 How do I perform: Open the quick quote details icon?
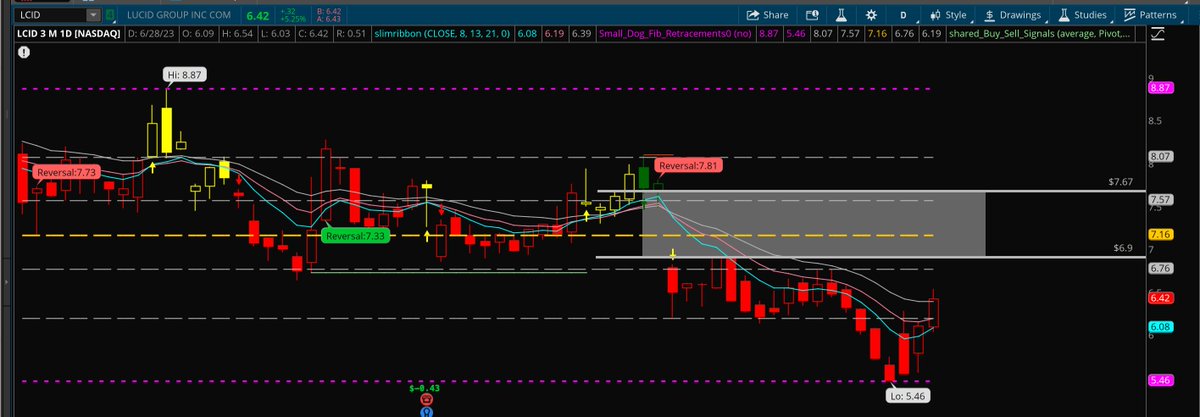click(810, 15)
